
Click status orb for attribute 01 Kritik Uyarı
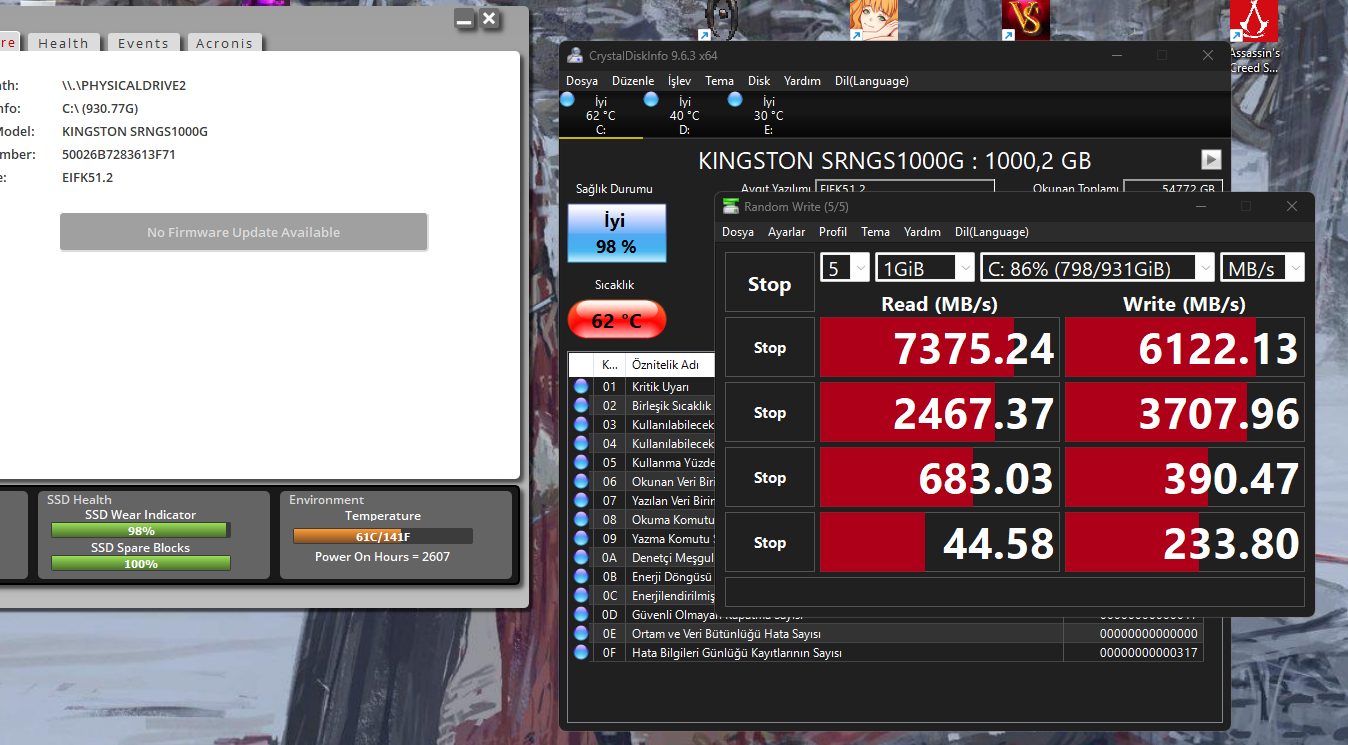pos(581,386)
